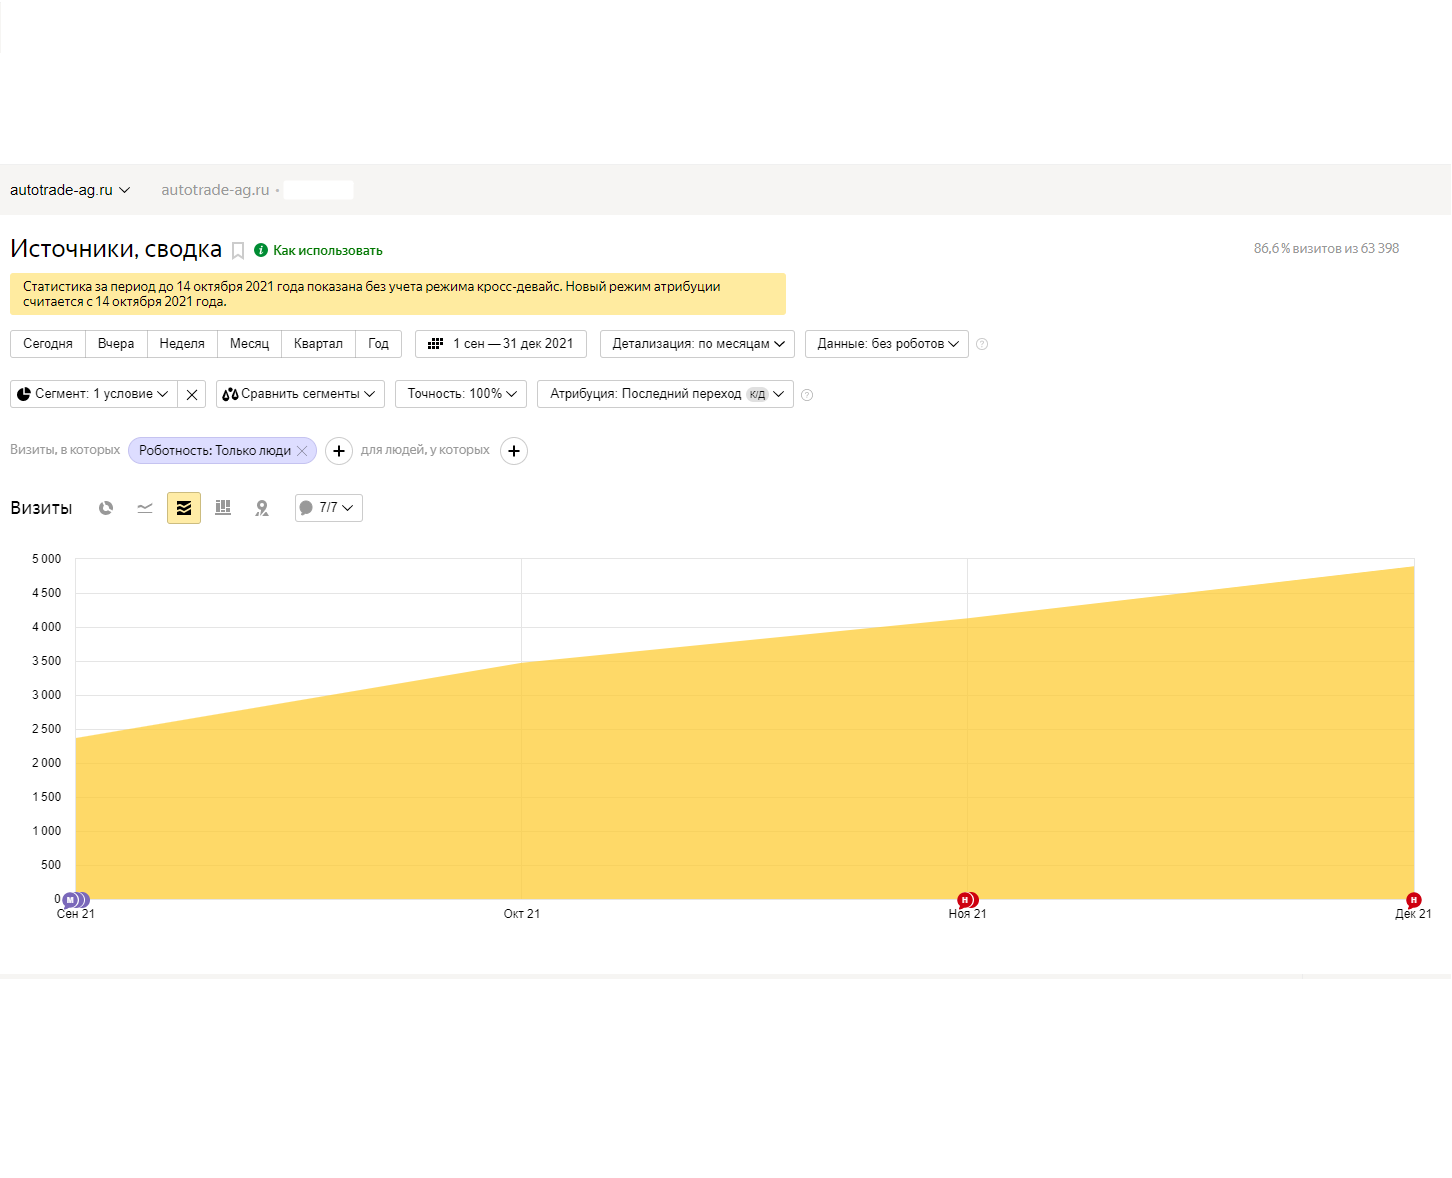Switch to column chart view

[223, 508]
